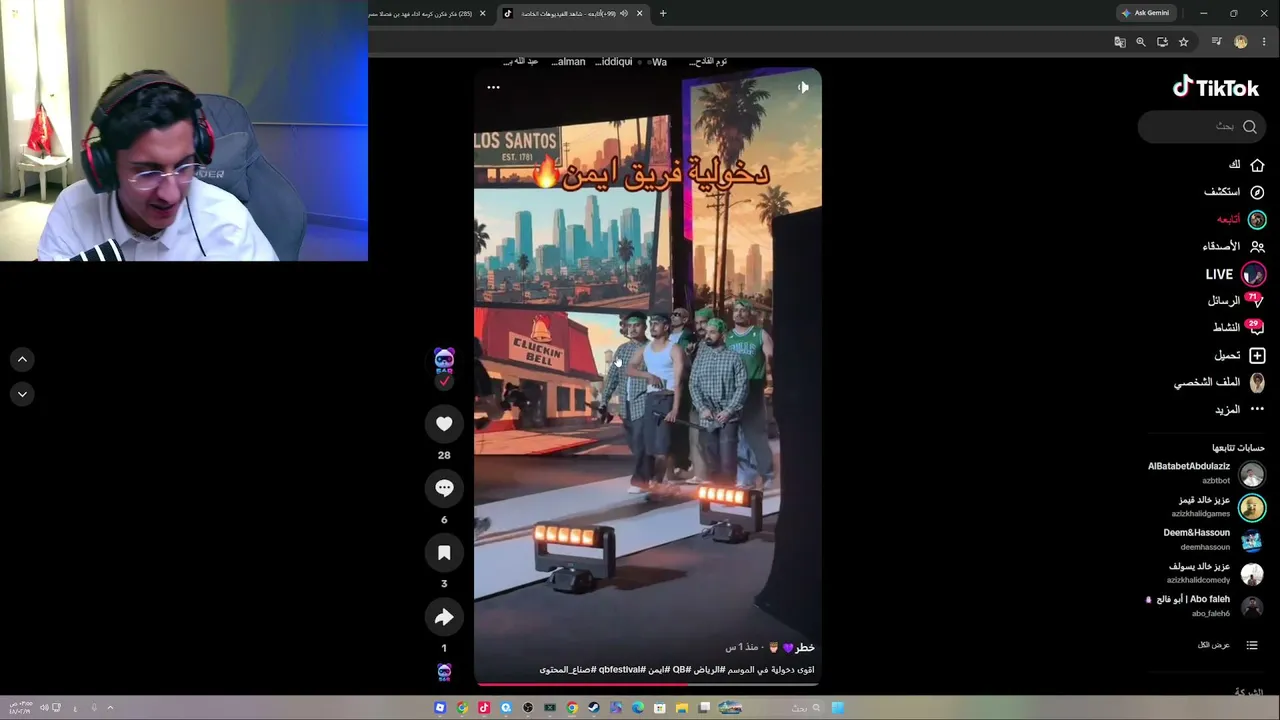
Task: Close the TikTok browser tab
Action: pos(640,14)
